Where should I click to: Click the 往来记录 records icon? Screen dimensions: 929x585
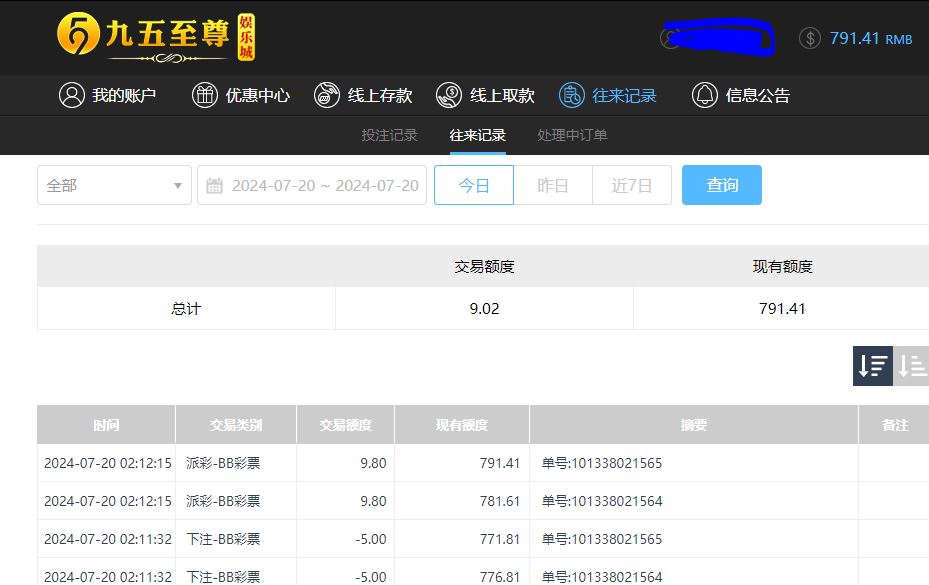click(x=572, y=95)
